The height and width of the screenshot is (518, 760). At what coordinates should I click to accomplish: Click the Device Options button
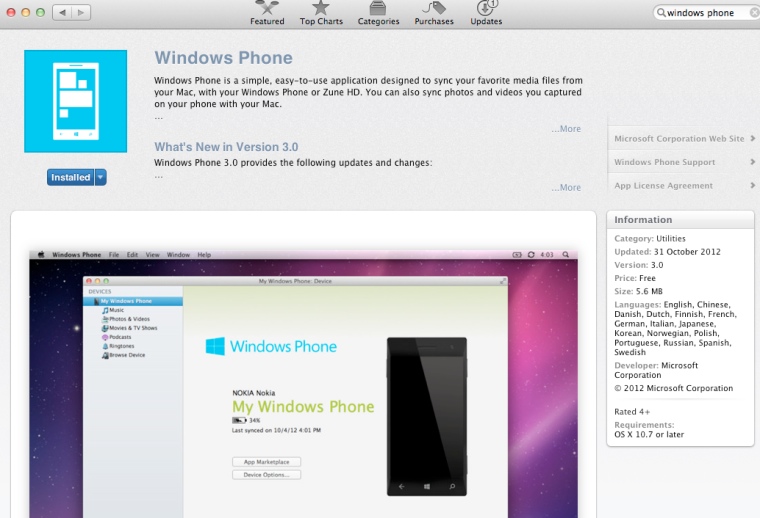[266, 475]
